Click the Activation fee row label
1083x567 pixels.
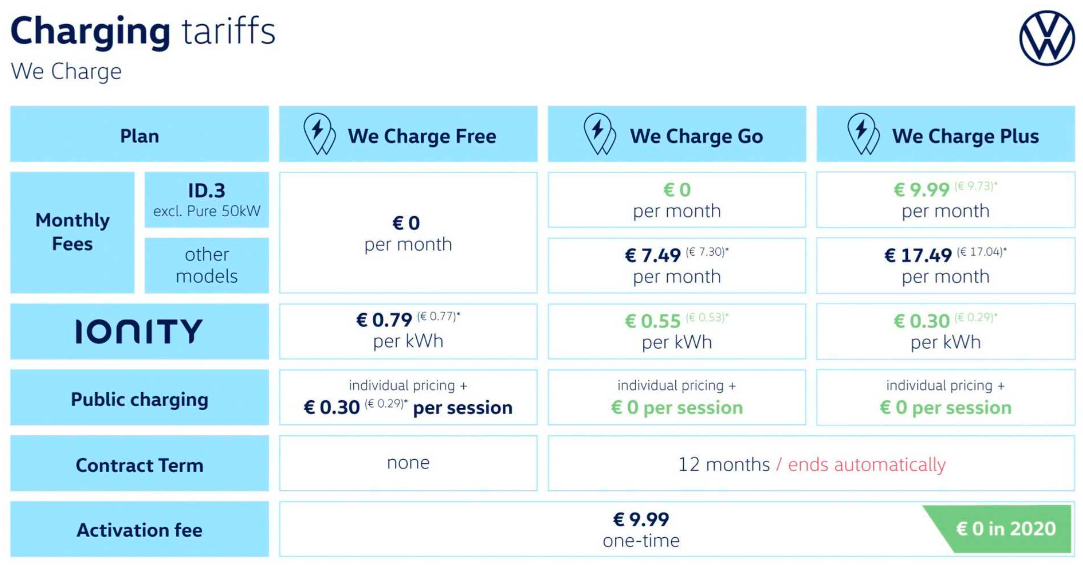coord(140,529)
